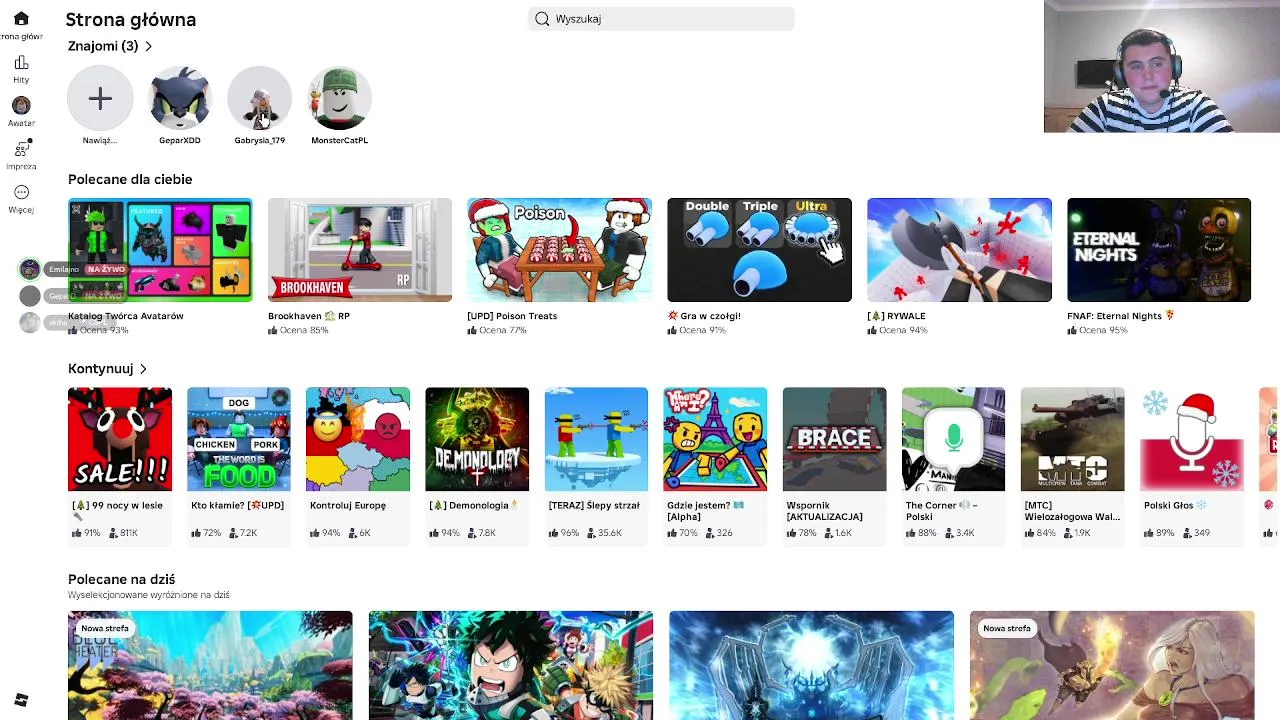Screen dimensions: 1280x720
Task: Open The Corner – Polski thumbnail
Action: tap(954, 439)
